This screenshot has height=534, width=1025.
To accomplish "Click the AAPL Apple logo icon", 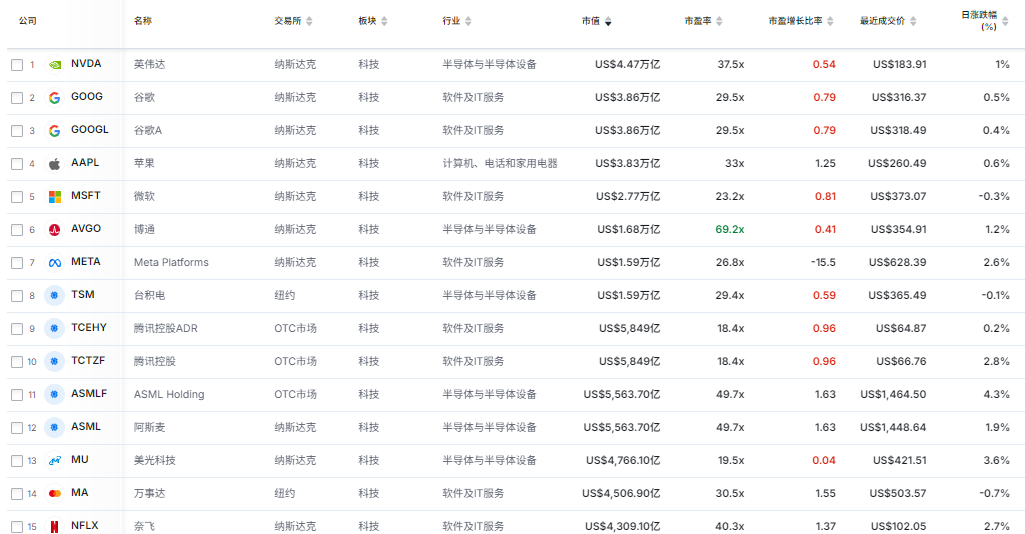I will pyautogui.click(x=55, y=163).
